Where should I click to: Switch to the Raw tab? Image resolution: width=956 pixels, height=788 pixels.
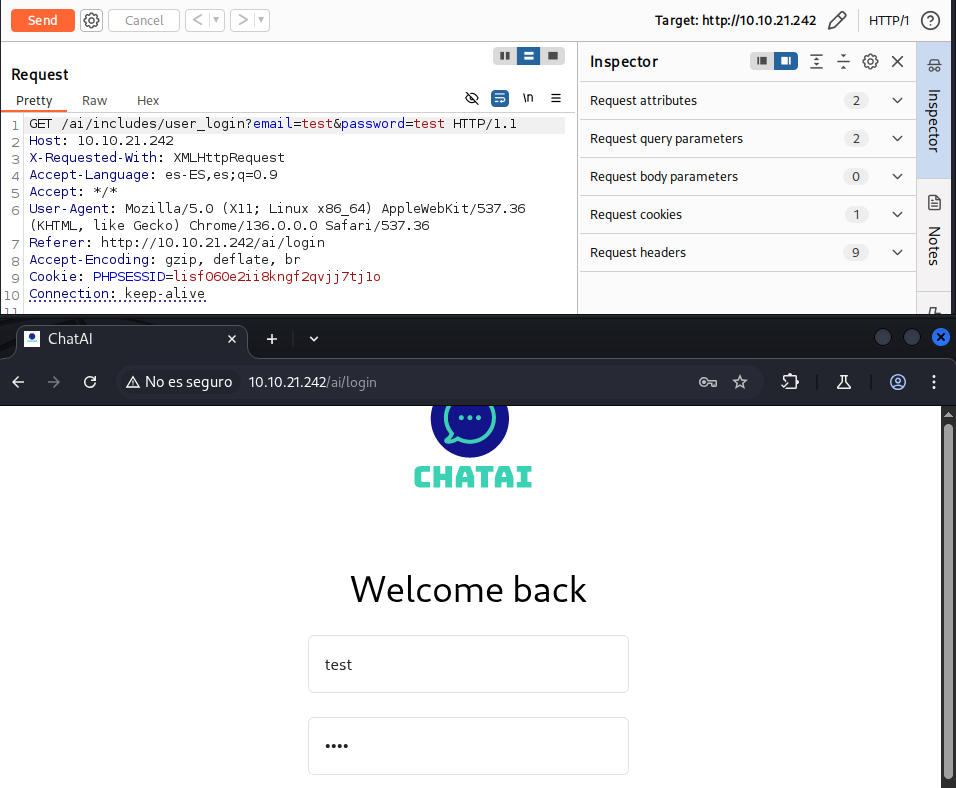tap(95, 101)
